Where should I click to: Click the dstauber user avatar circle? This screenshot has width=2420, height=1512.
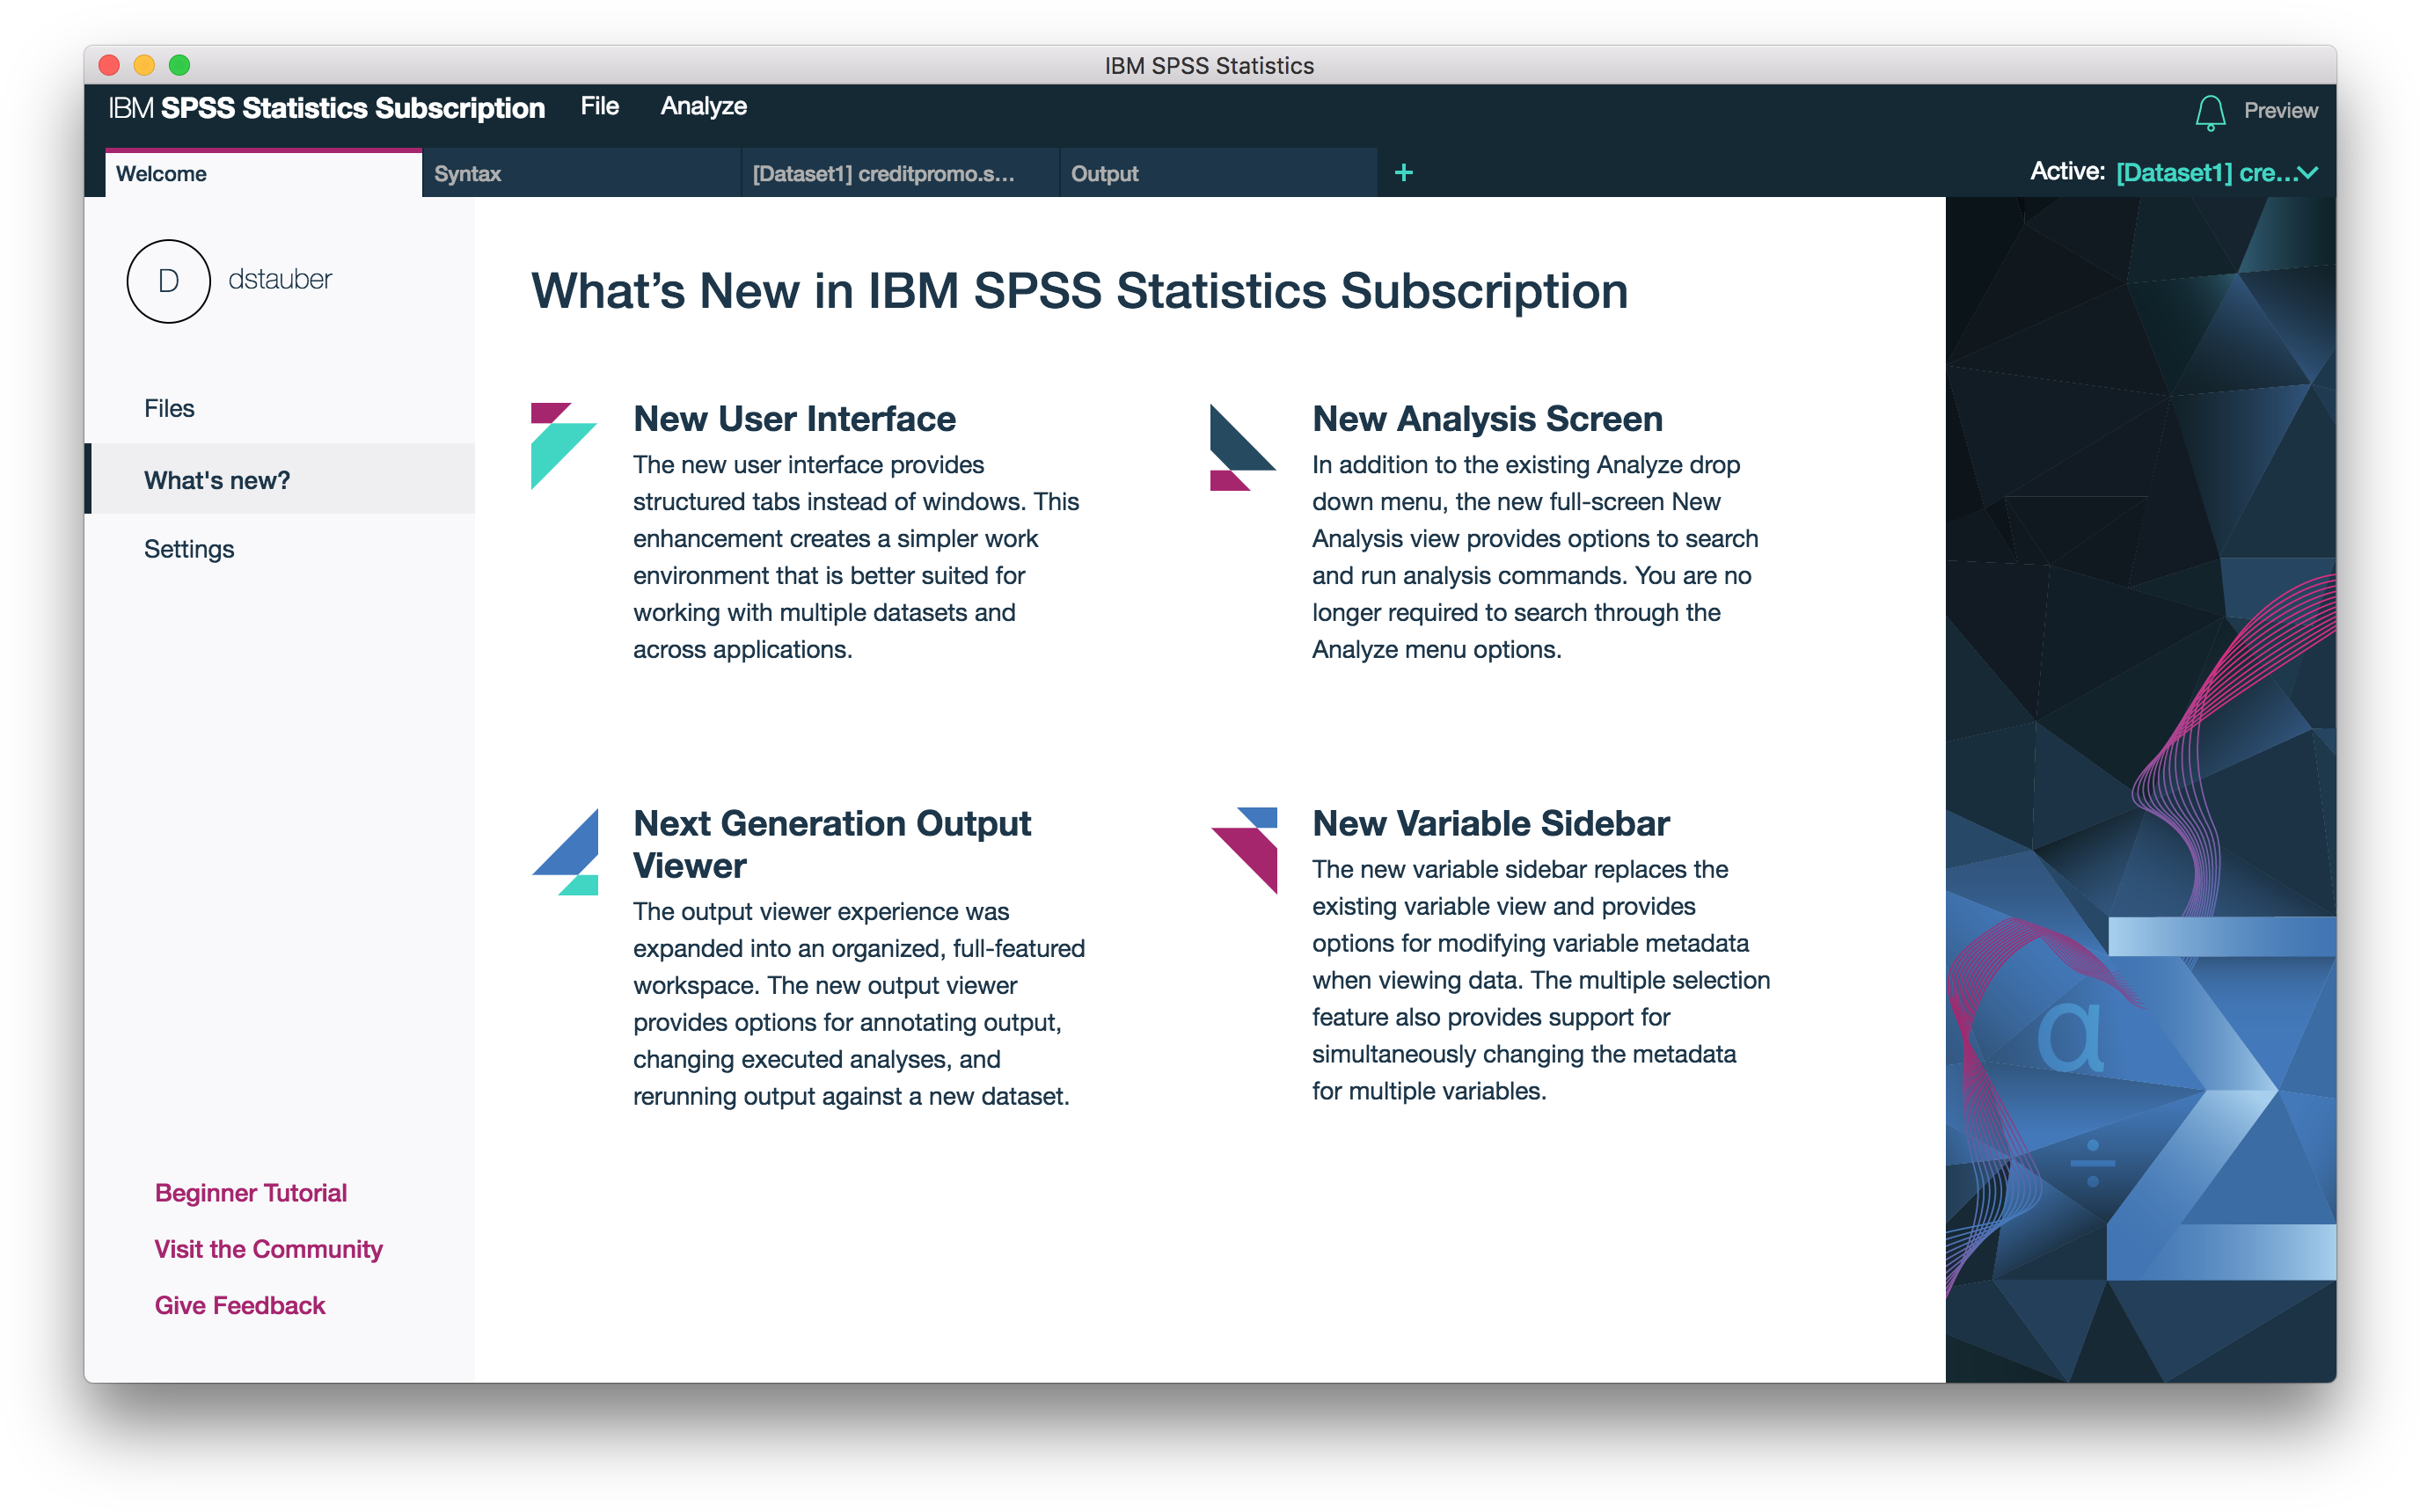168,281
